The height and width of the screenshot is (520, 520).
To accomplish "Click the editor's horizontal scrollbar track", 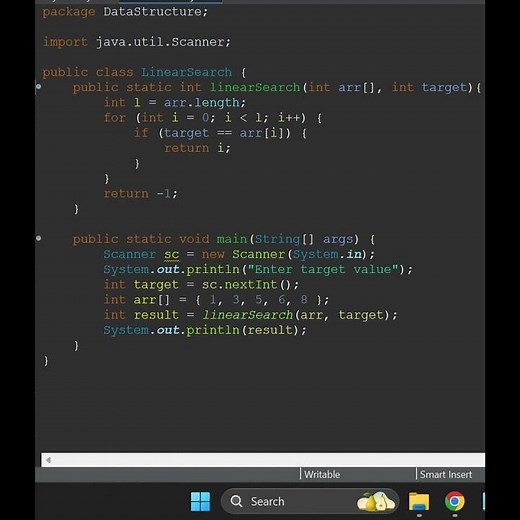I will (x=263, y=460).
